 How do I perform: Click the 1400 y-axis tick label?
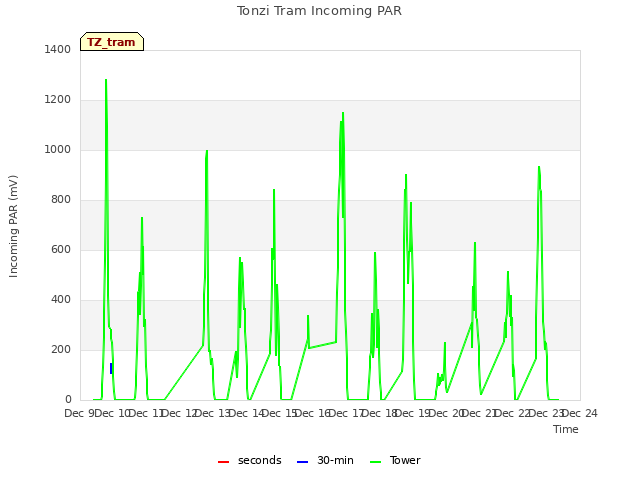(58, 49)
